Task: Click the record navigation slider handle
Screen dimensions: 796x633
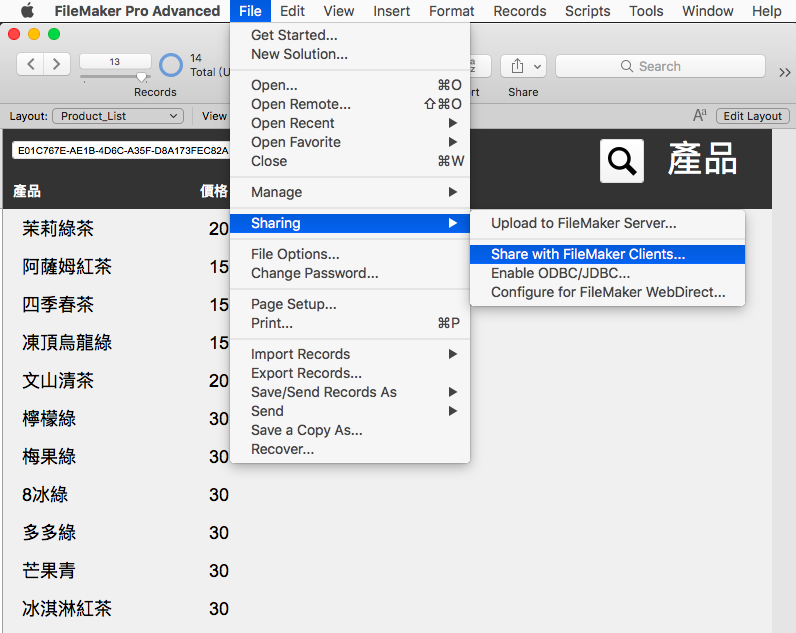Action: click(x=142, y=77)
